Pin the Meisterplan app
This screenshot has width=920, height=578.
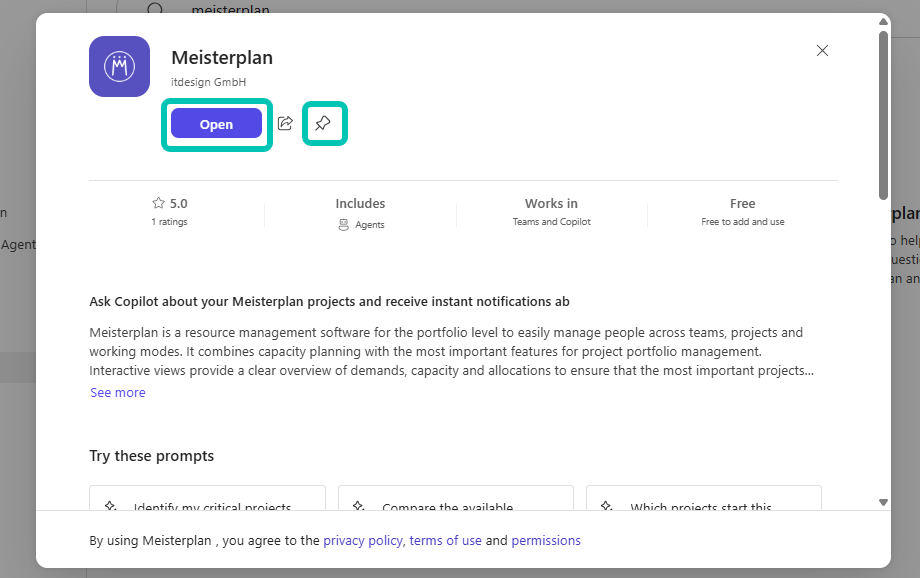(x=323, y=123)
